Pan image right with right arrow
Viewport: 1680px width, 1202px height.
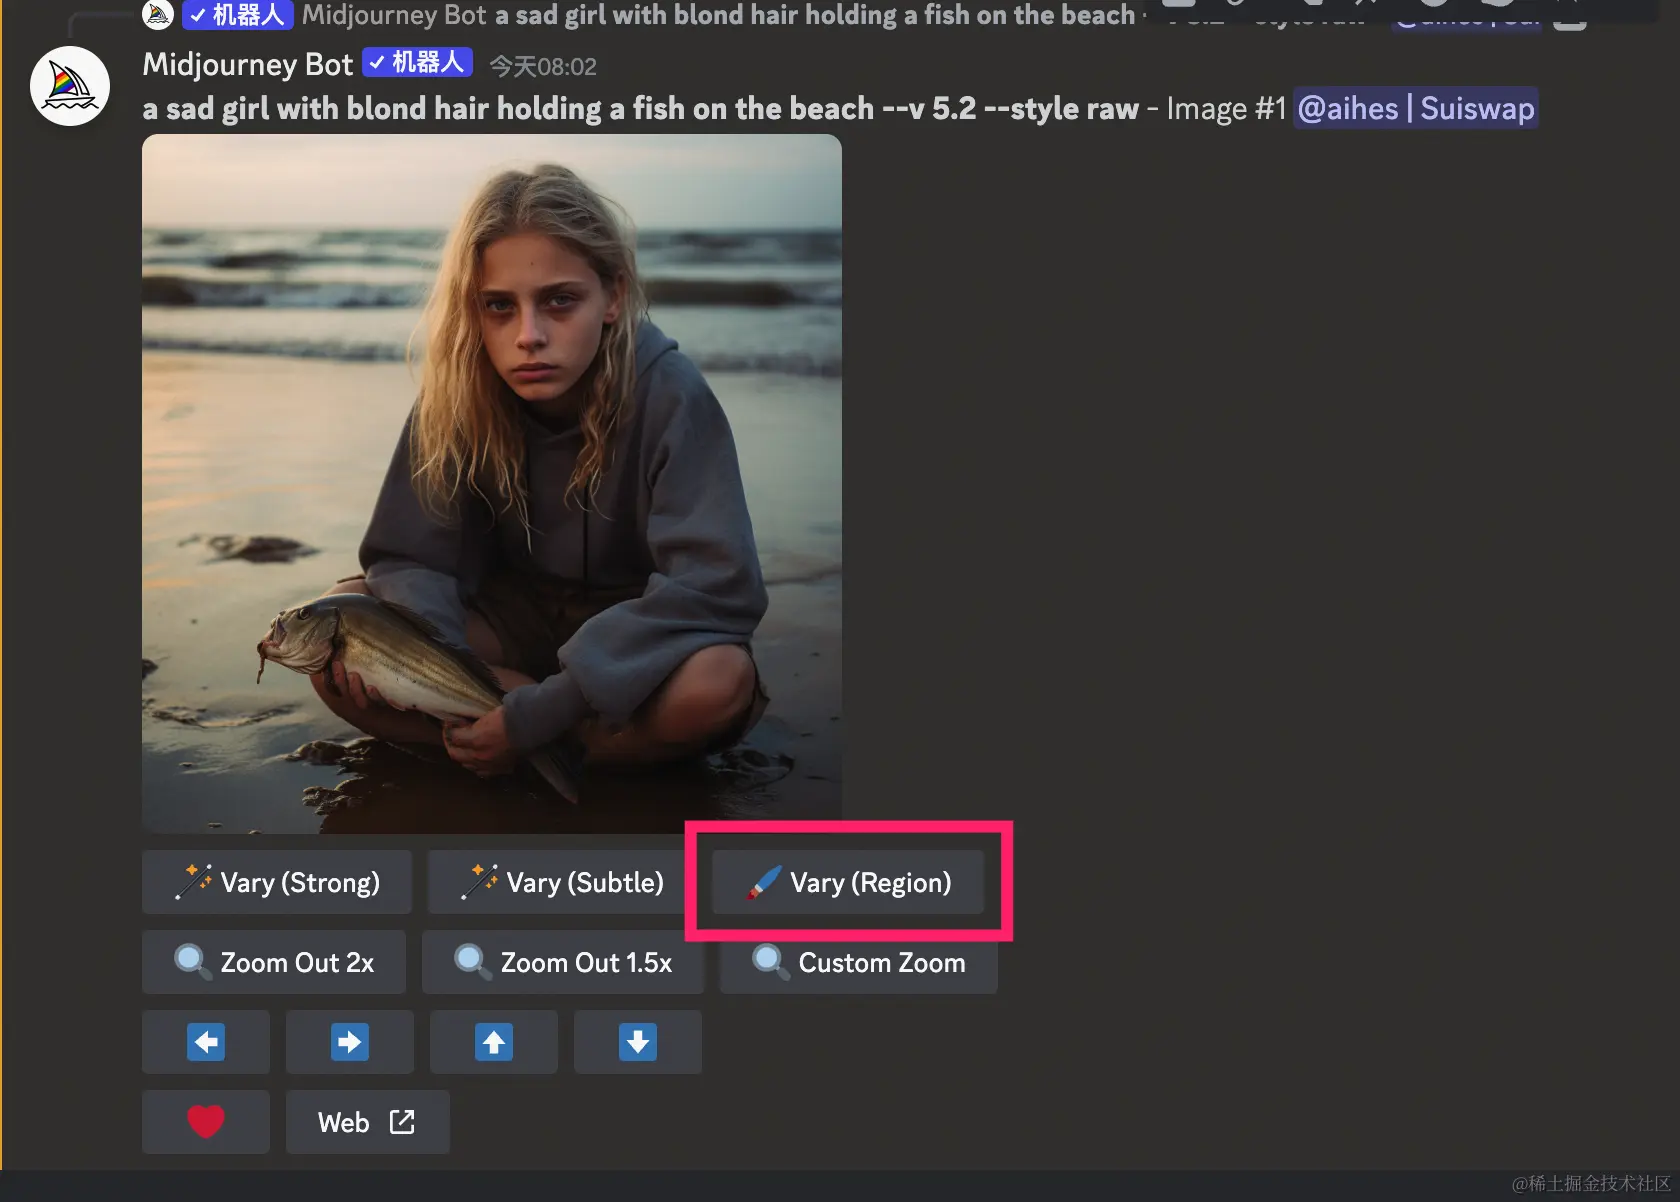[x=350, y=1042]
